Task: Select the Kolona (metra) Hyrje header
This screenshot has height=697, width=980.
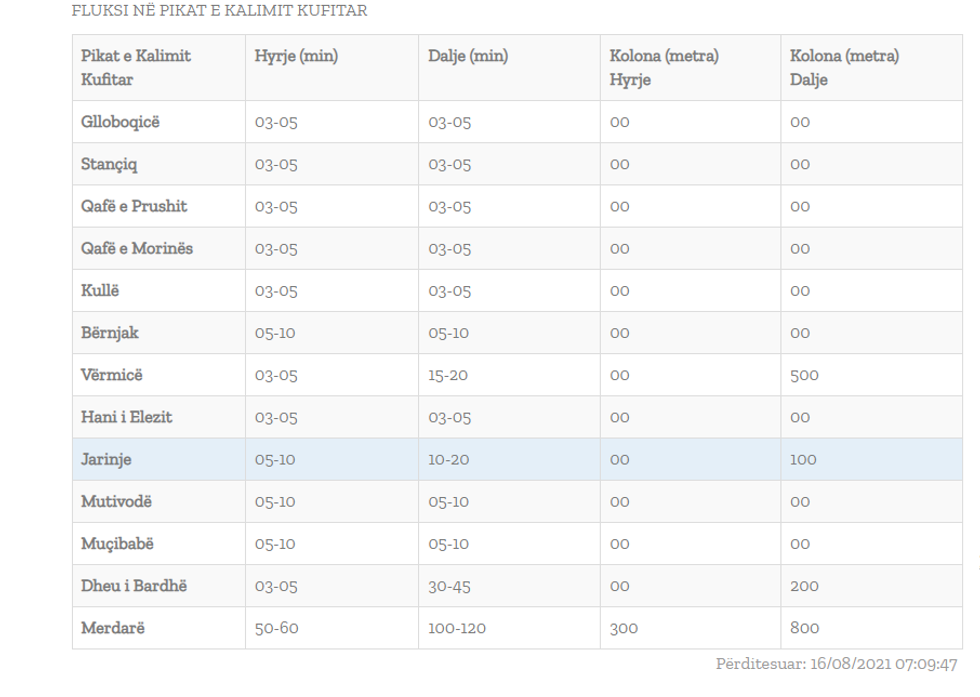Action: click(x=664, y=68)
